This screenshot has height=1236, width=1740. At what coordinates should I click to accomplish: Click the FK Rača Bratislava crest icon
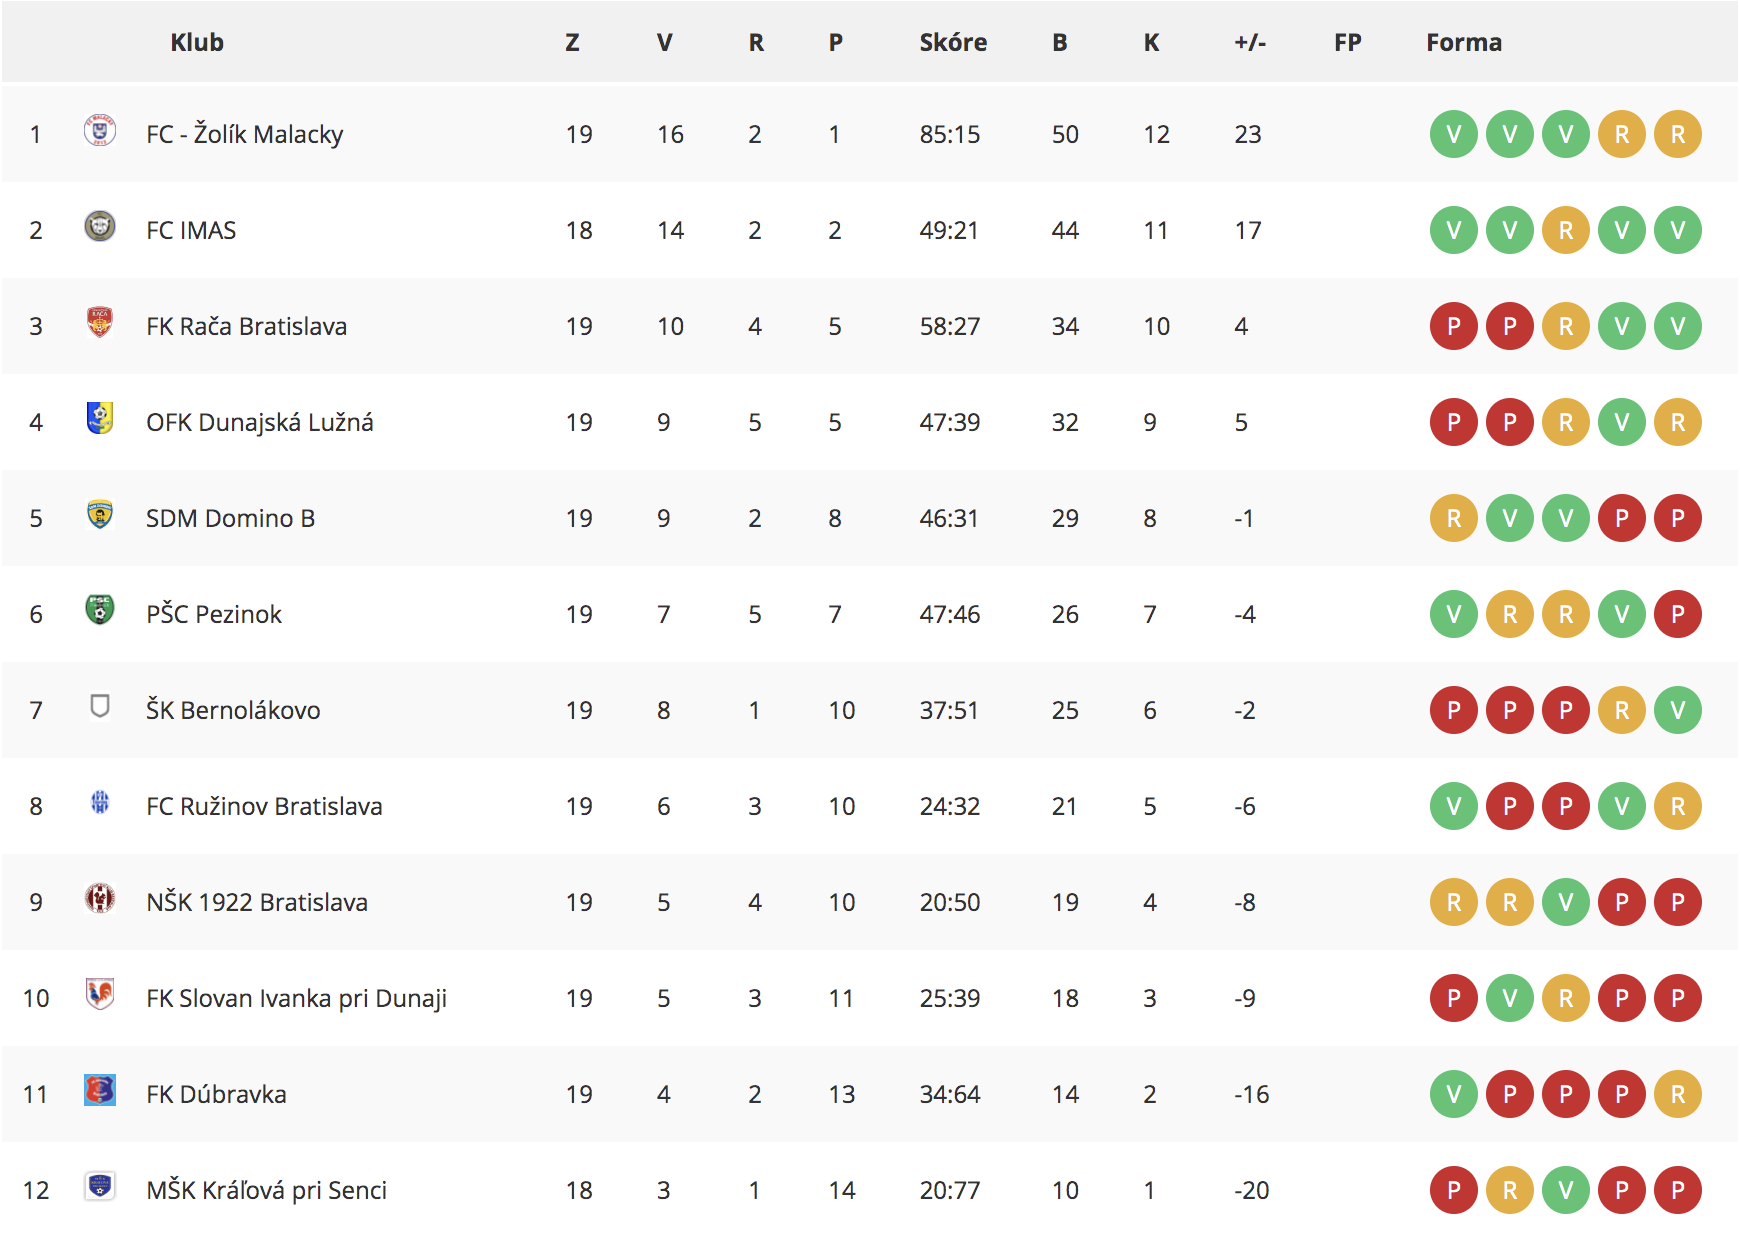pyautogui.click(x=100, y=322)
